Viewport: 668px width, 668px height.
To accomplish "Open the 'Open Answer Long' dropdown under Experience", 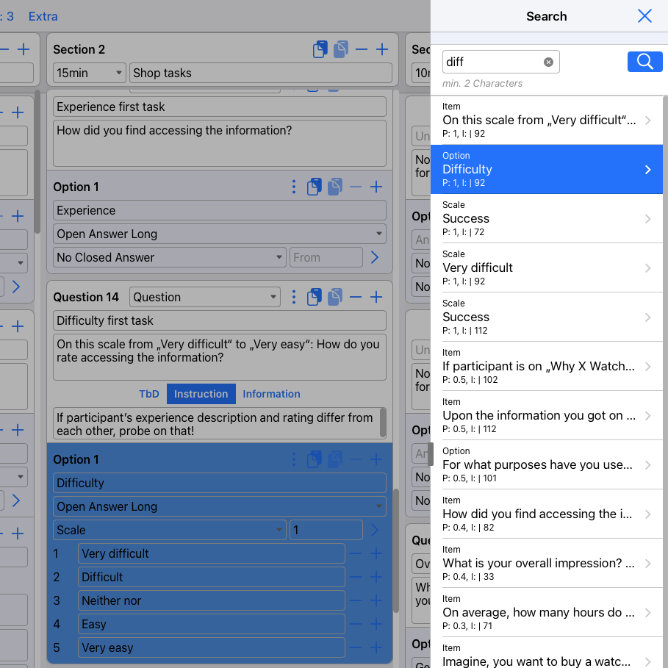I will tap(219, 234).
